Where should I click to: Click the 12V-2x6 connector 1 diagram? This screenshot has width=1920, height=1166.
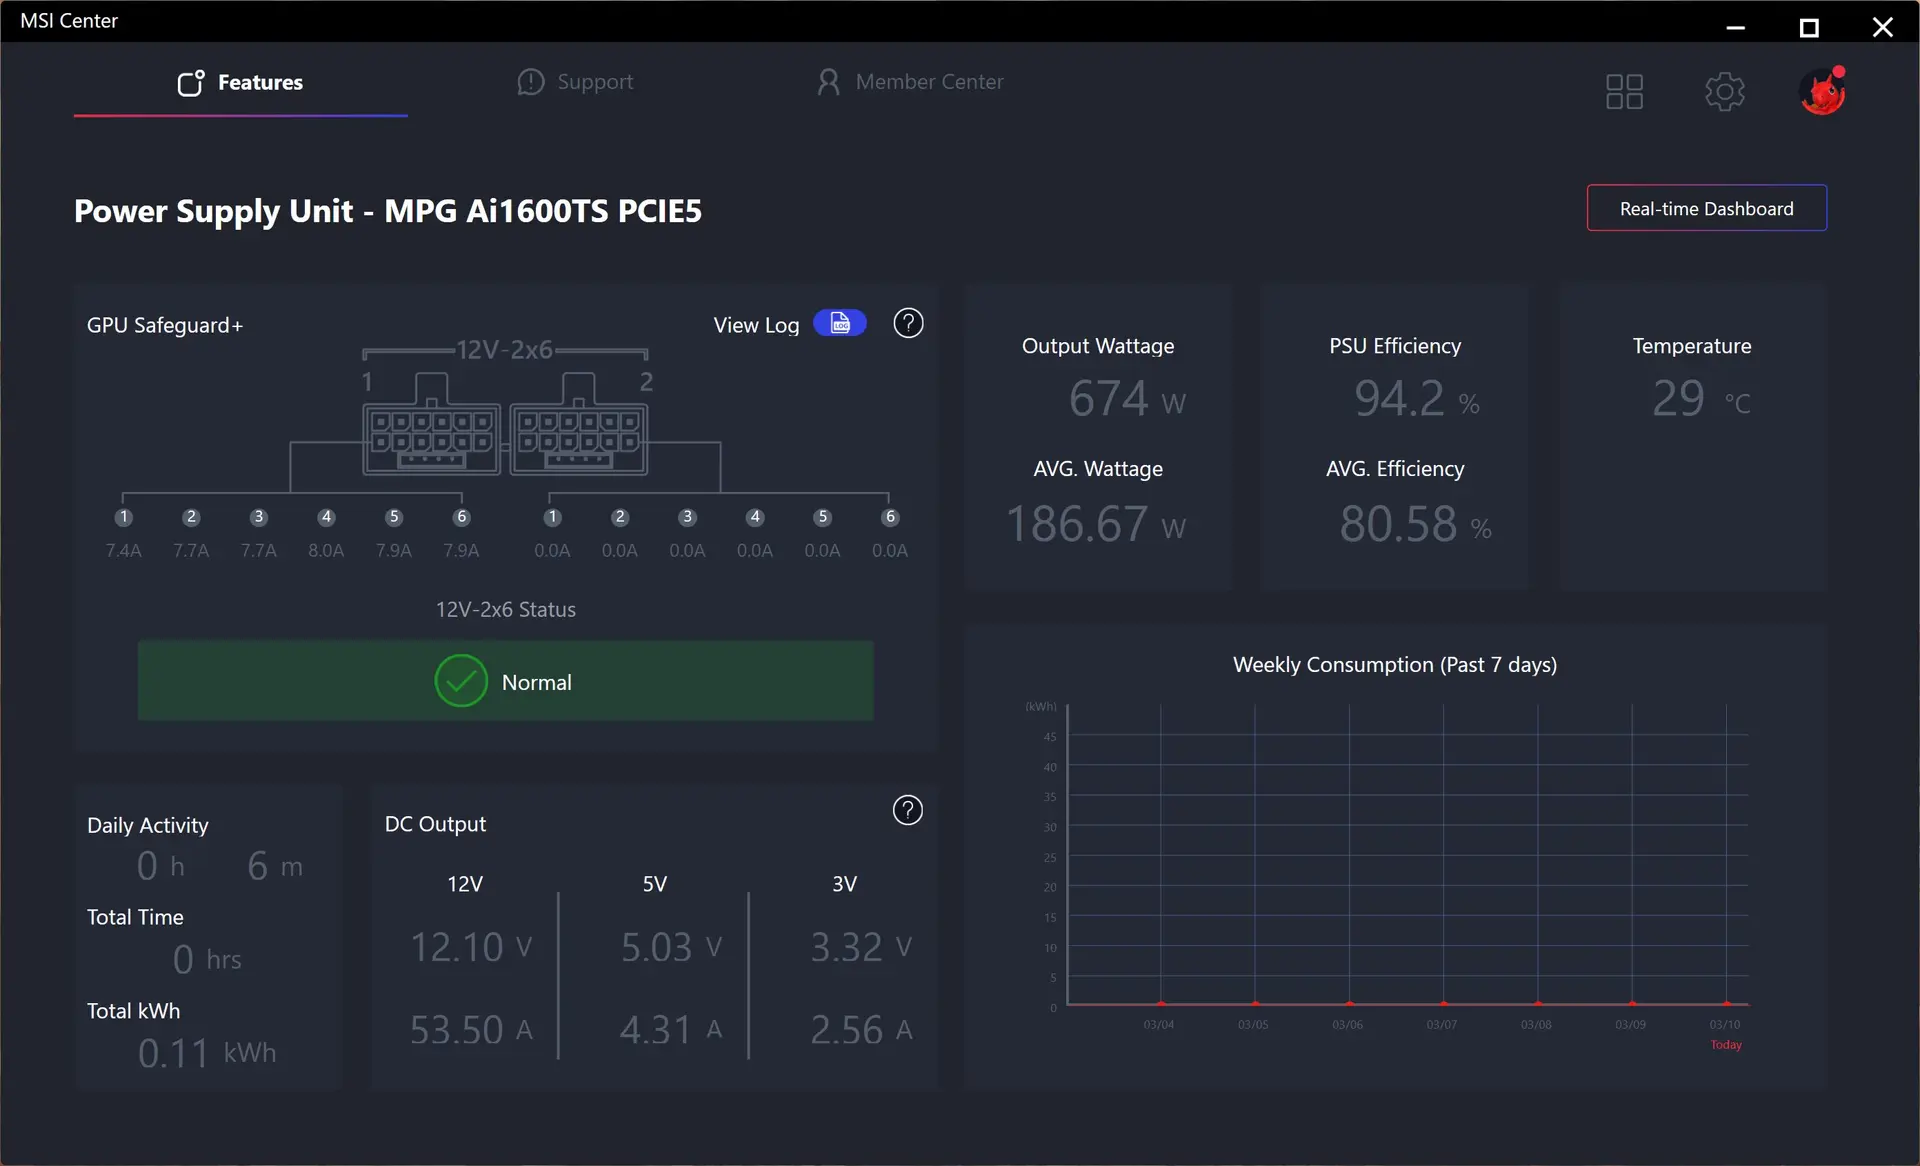point(431,425)
